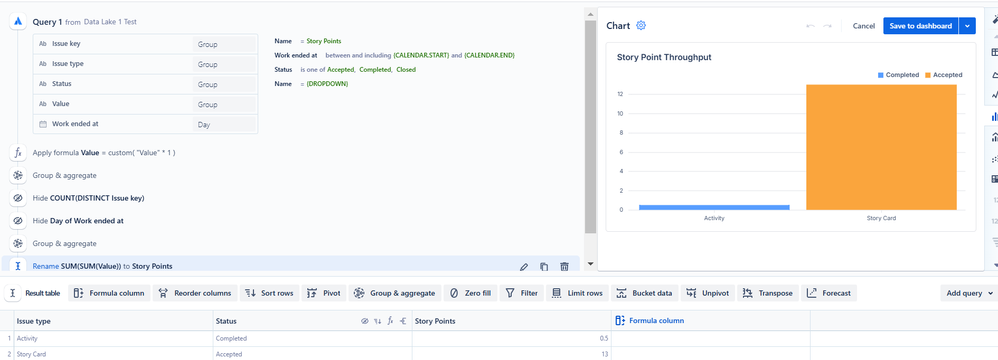Choose Forecast in the toolbar
Viewport: 998px width, 360px height.
pos(829,293)
